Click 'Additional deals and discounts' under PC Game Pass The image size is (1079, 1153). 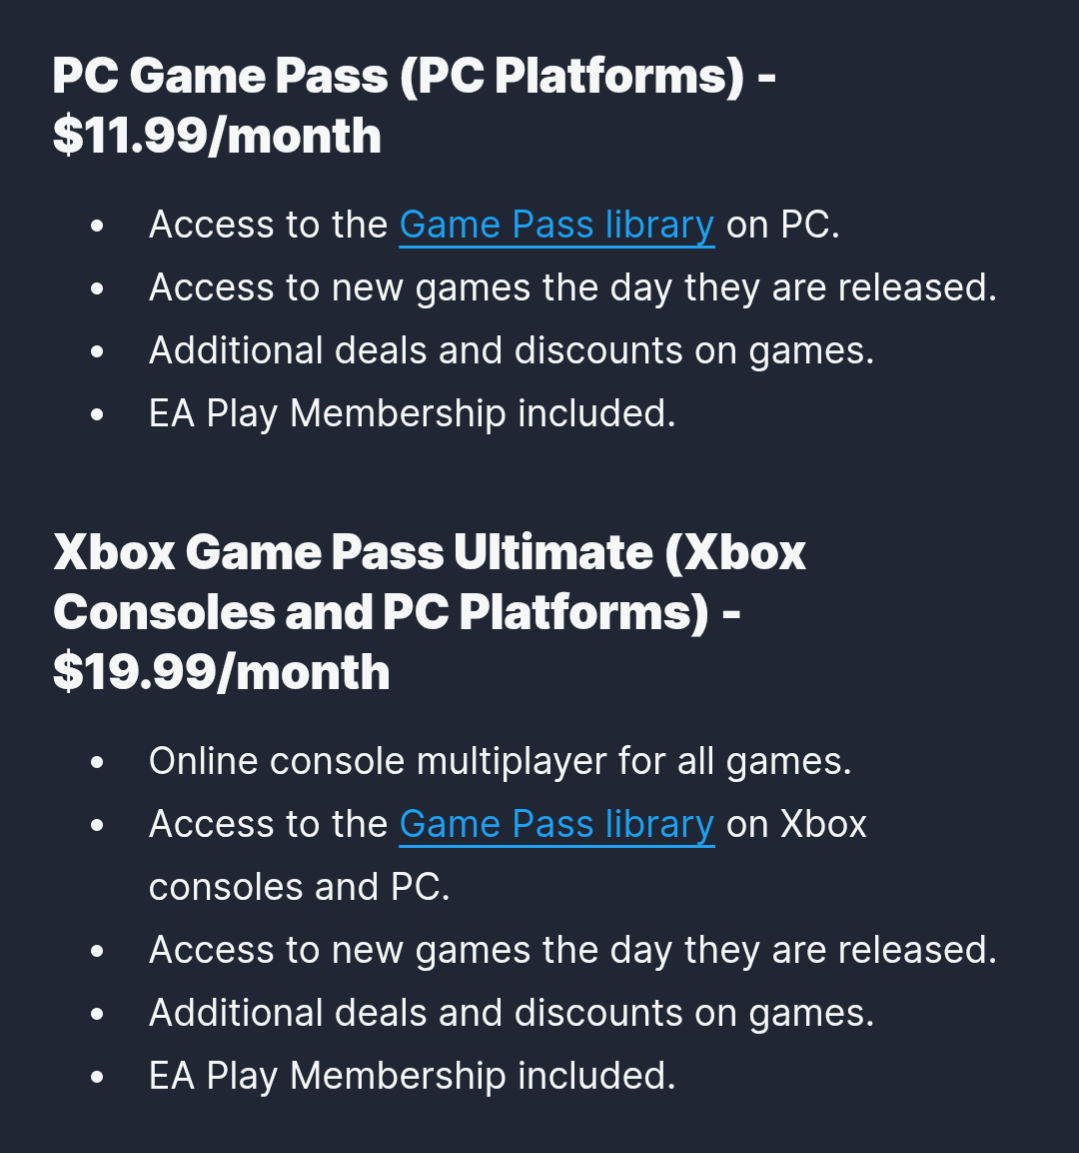pyautogui.click(x=511, y=350)
